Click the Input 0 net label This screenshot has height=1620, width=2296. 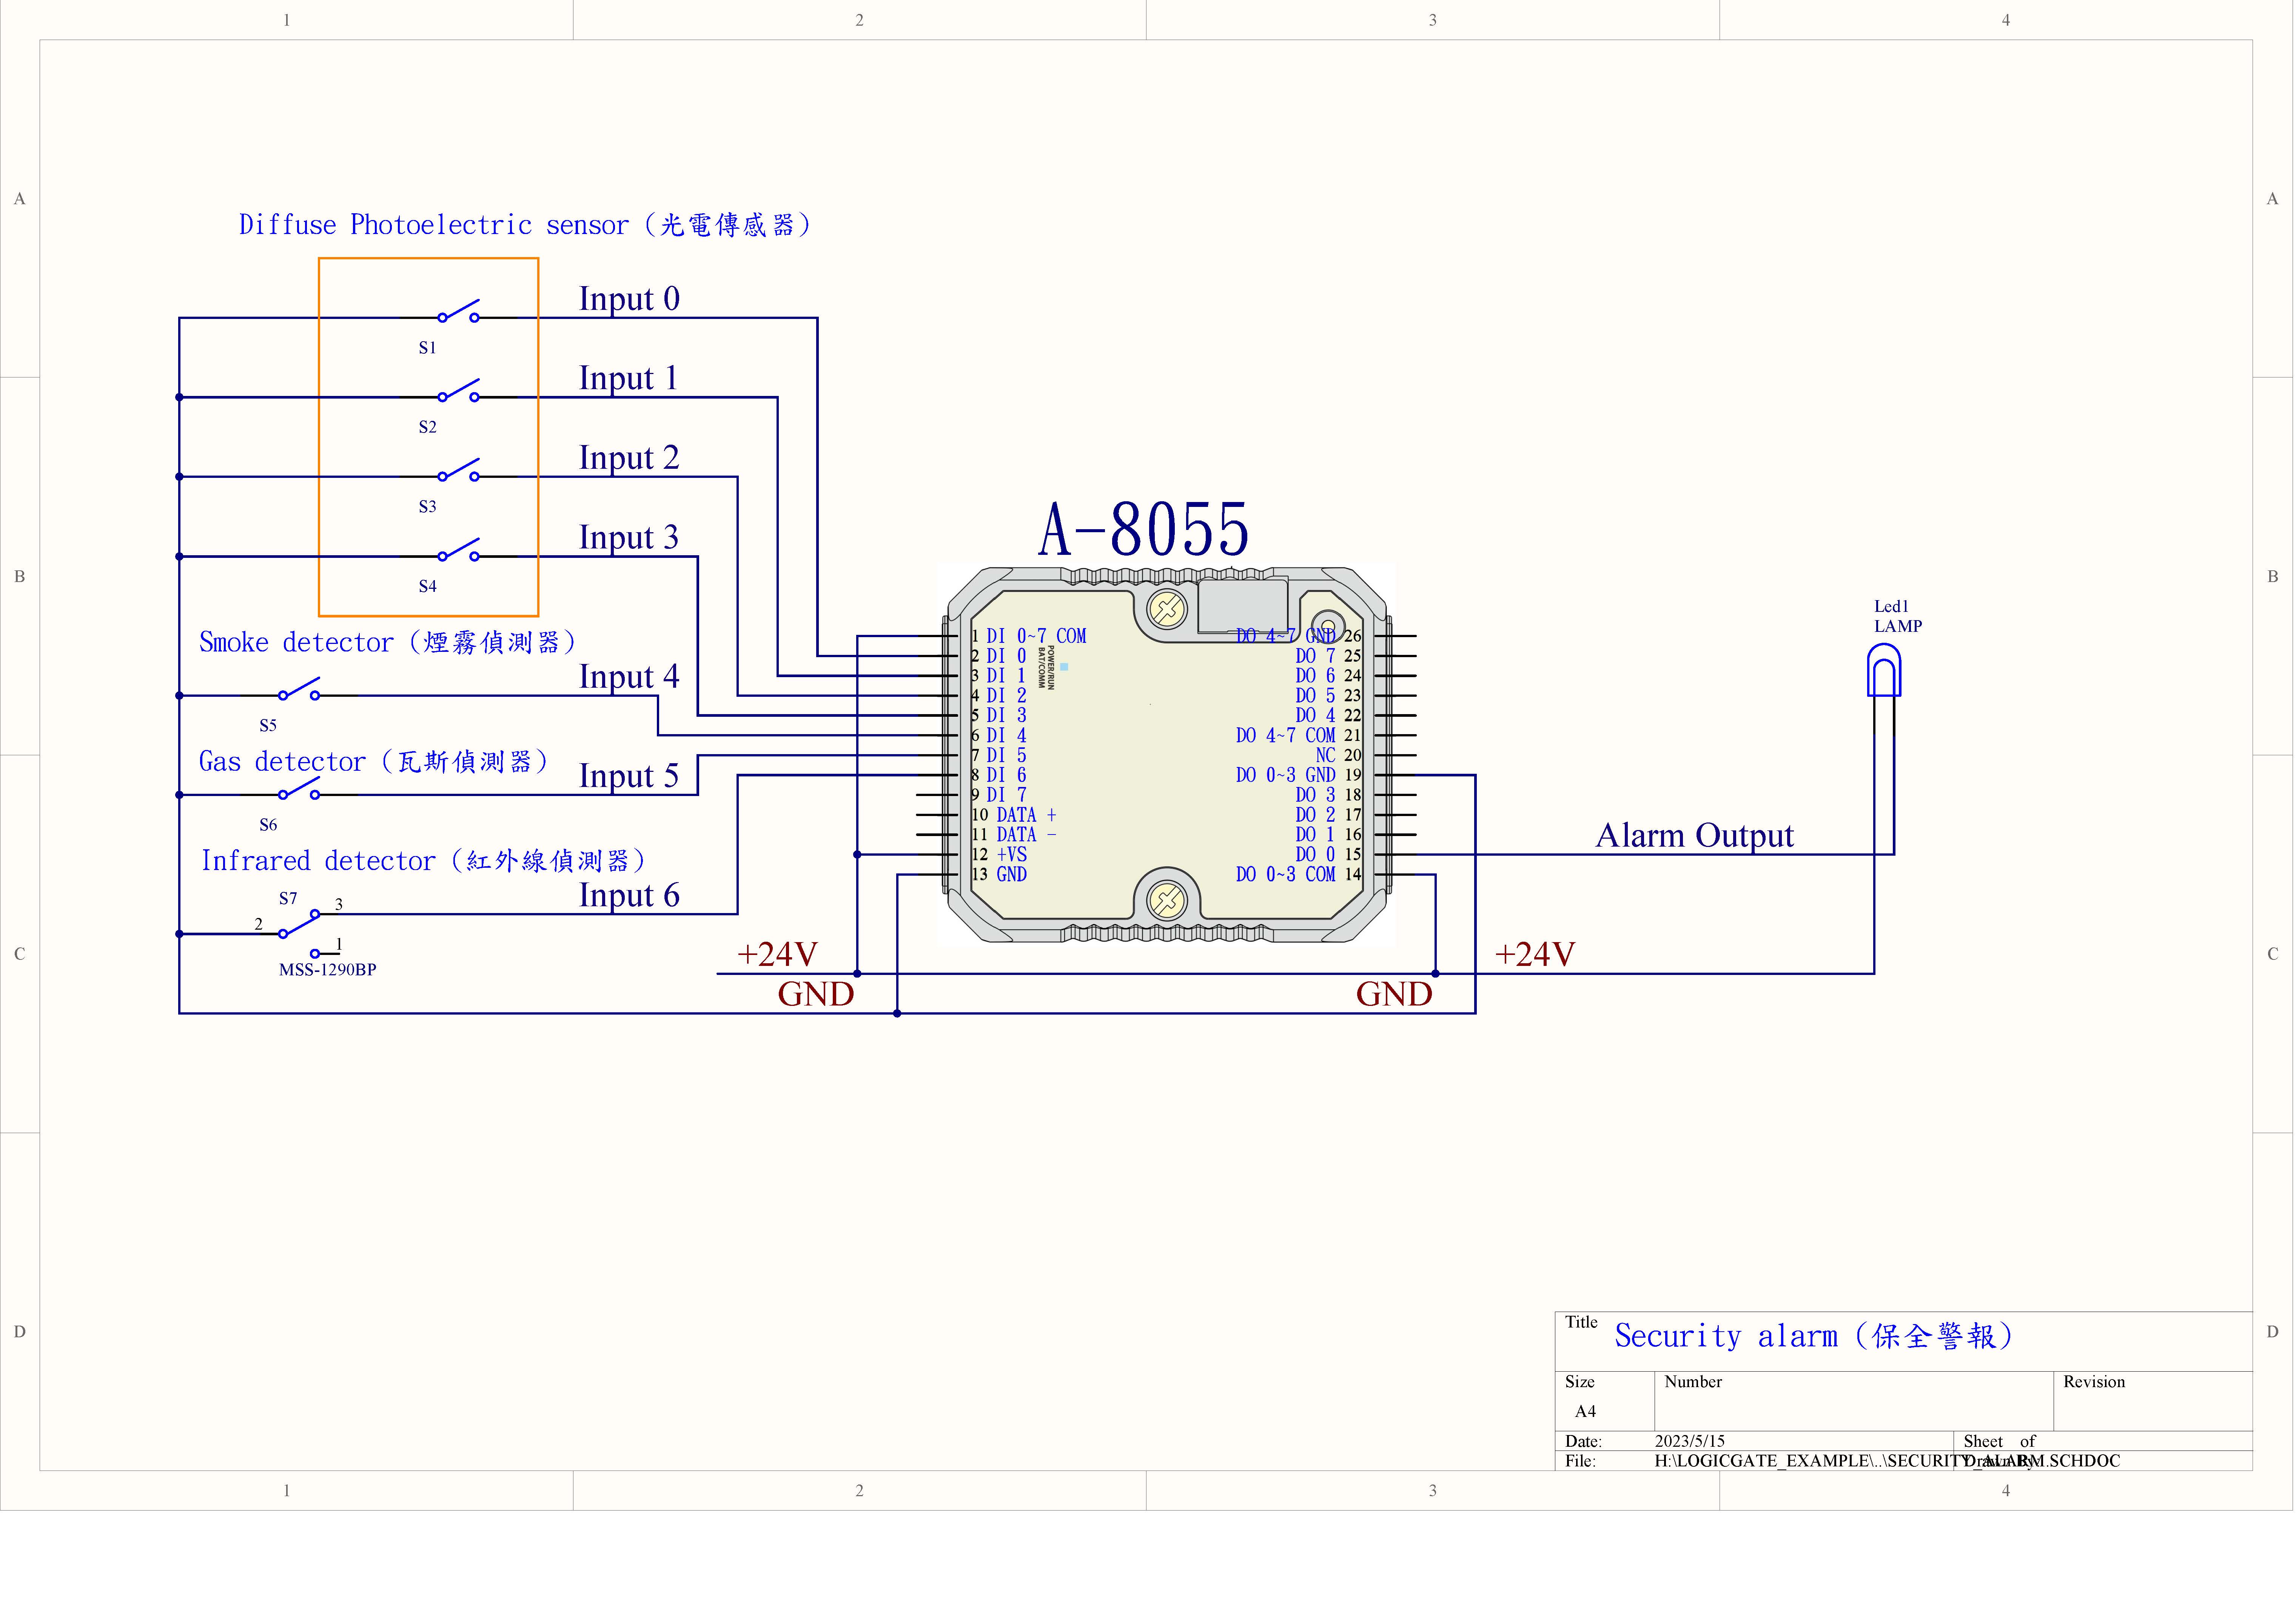click(629, 298)
